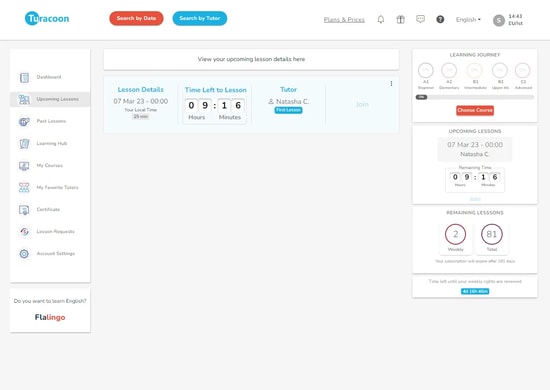Click the Certificate sidebar icon
The height and width of the screenshot is (390, 550).
24,210
